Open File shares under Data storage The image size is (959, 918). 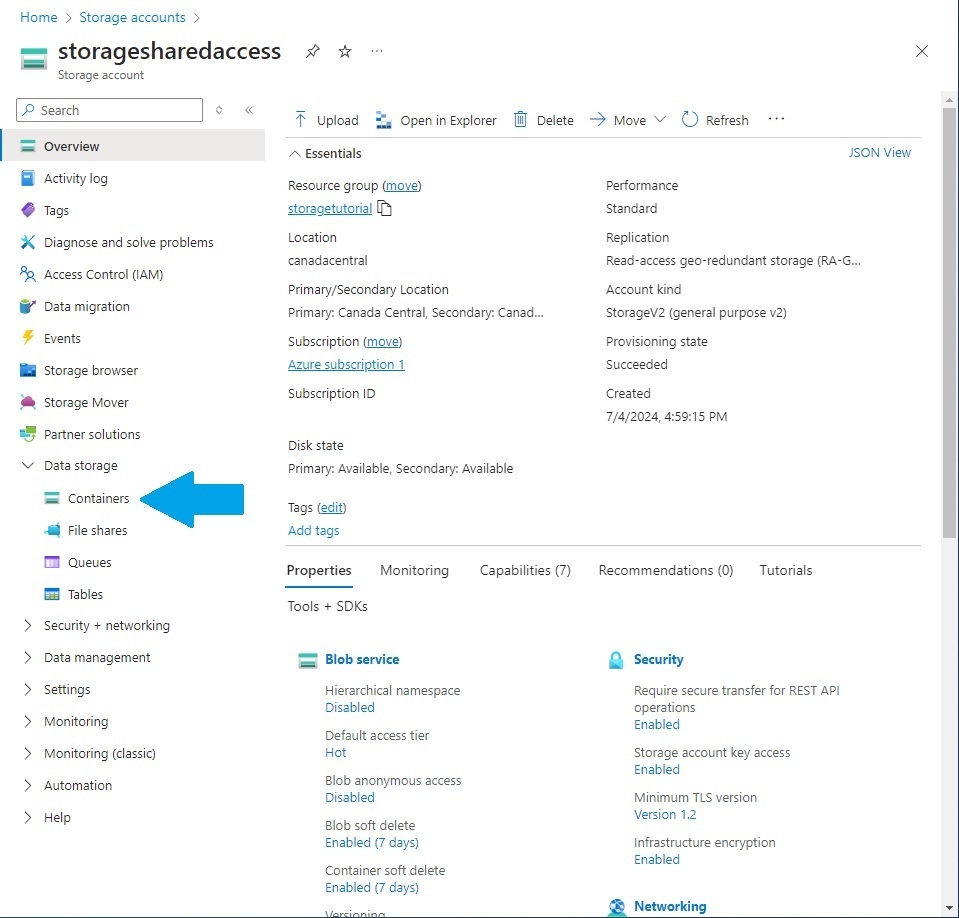coord(97,530)
